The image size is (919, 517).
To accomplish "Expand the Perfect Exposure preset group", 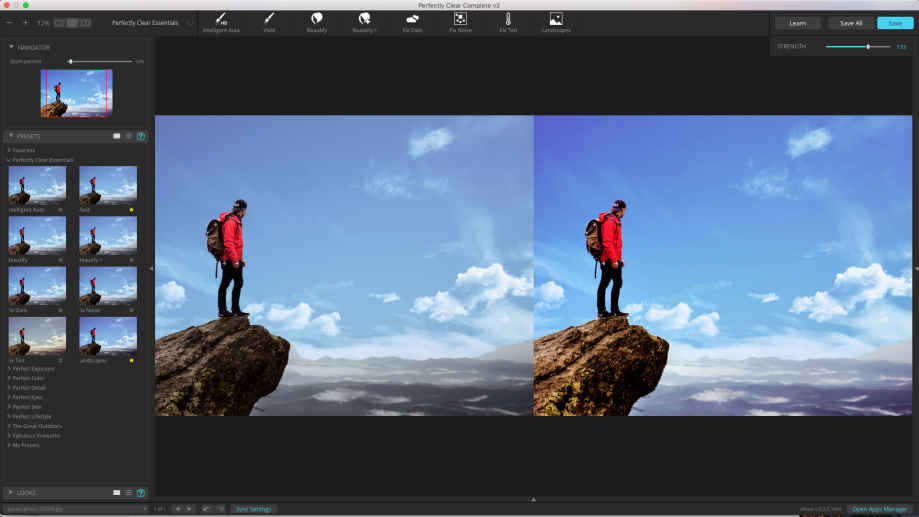I will [x=31, y=369].
